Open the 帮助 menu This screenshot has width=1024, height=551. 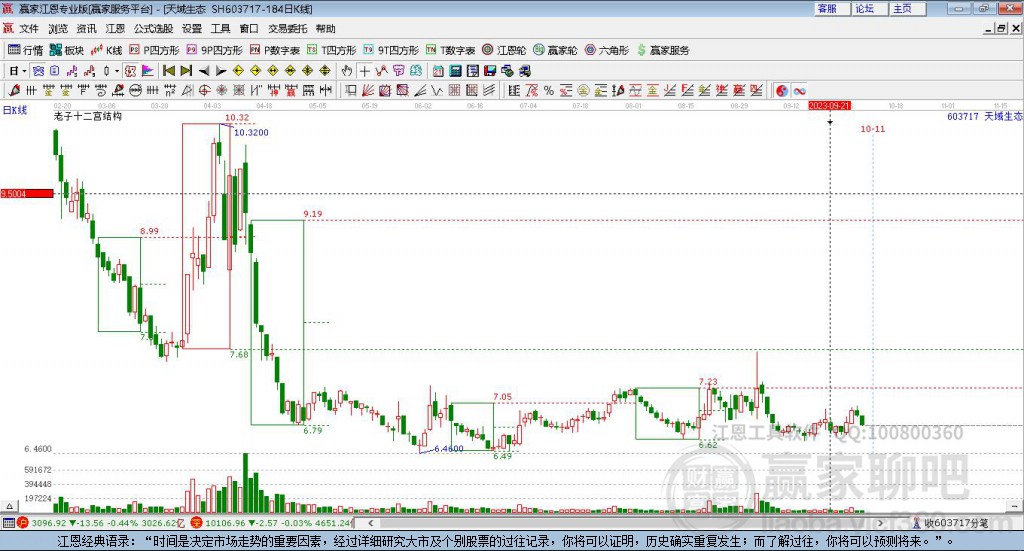325,29
